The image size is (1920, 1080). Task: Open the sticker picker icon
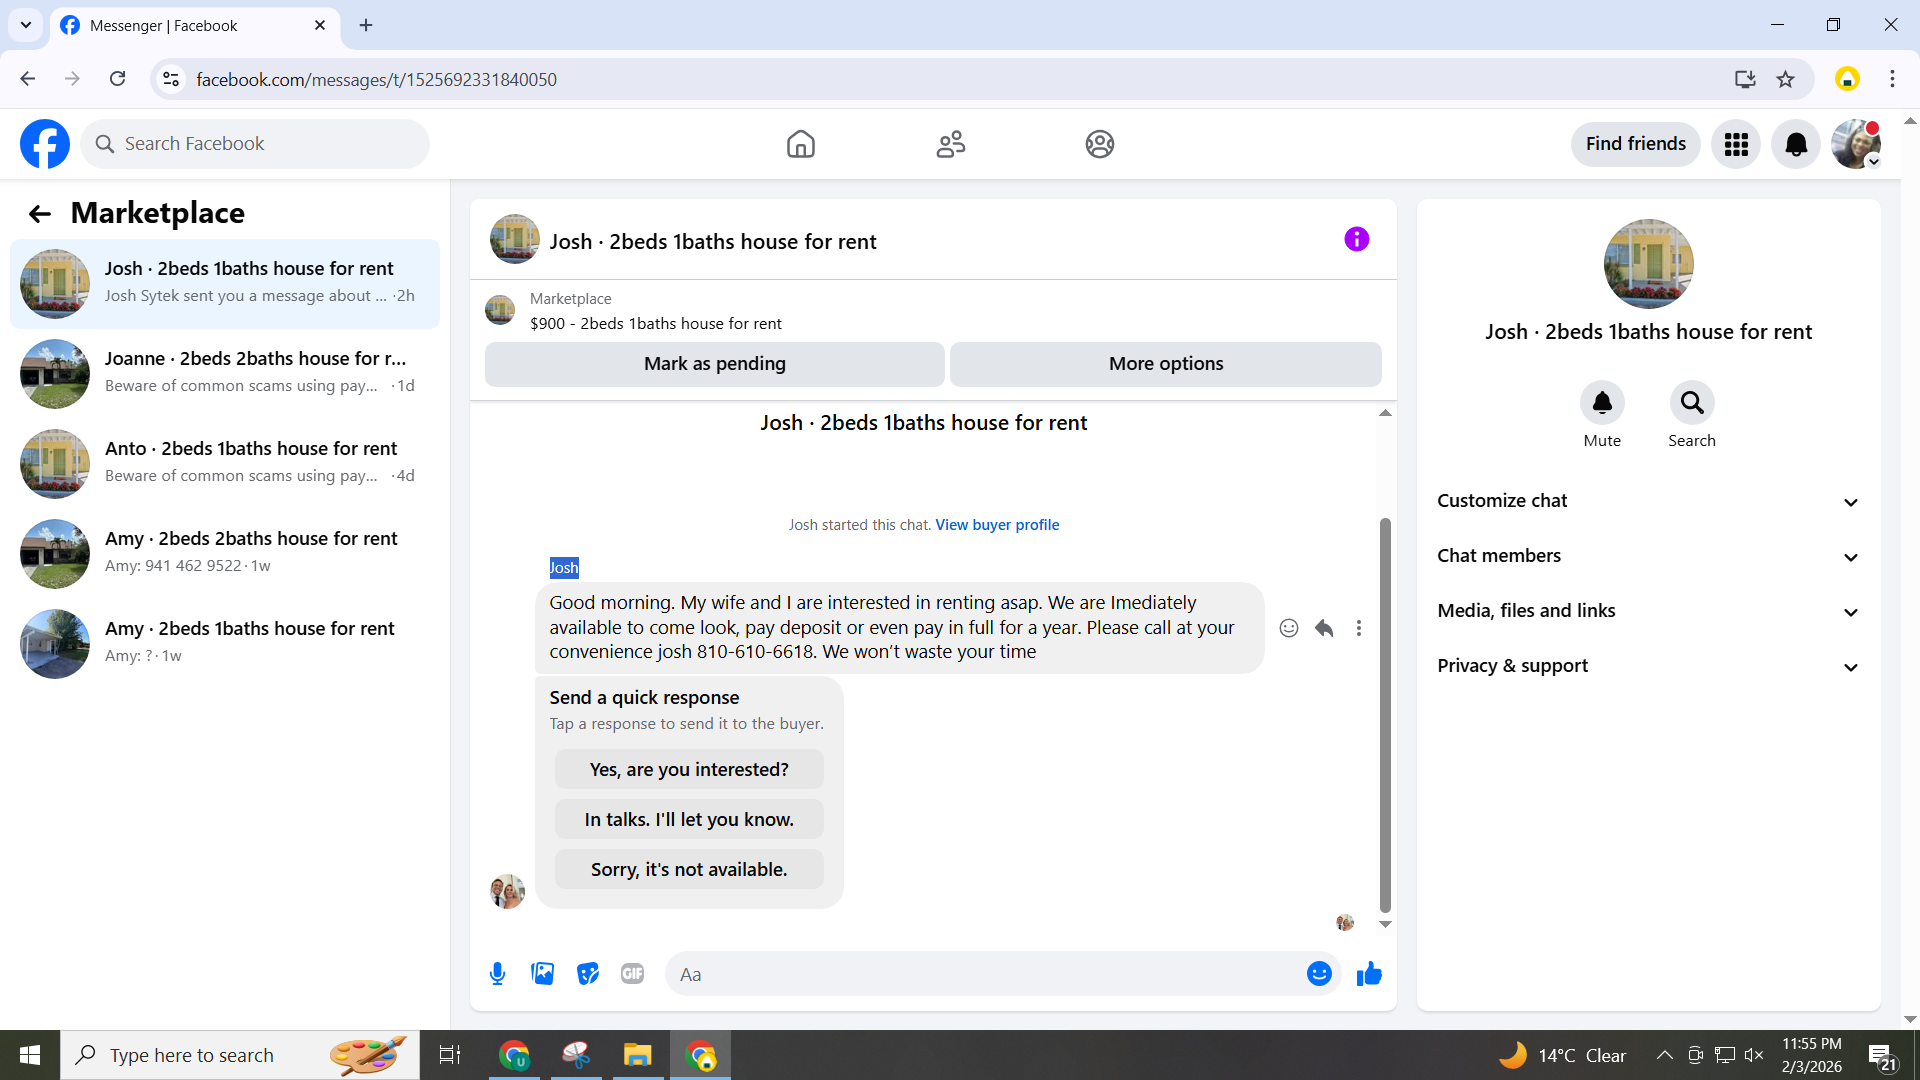coord(588,974)
